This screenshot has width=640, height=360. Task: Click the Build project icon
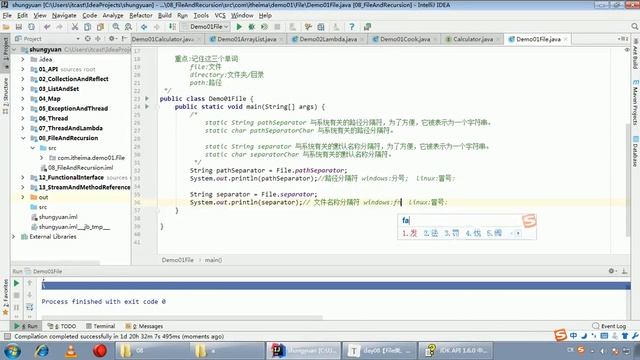tap(172, 27)
